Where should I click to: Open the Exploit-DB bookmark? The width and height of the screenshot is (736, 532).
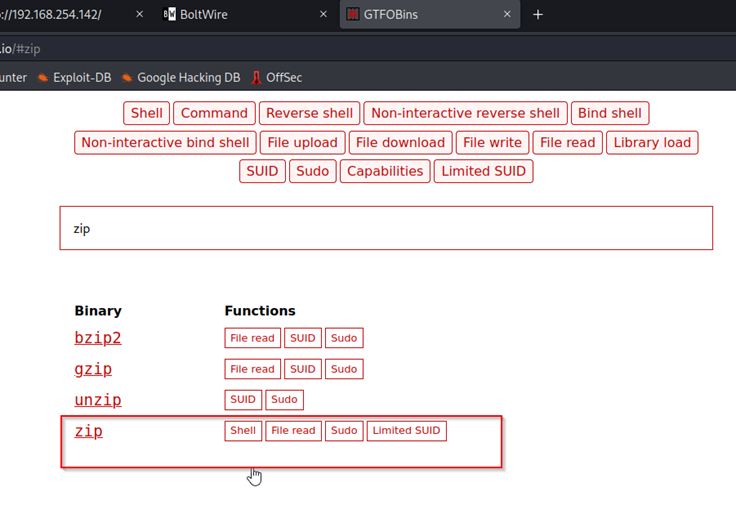coord(75,77)
